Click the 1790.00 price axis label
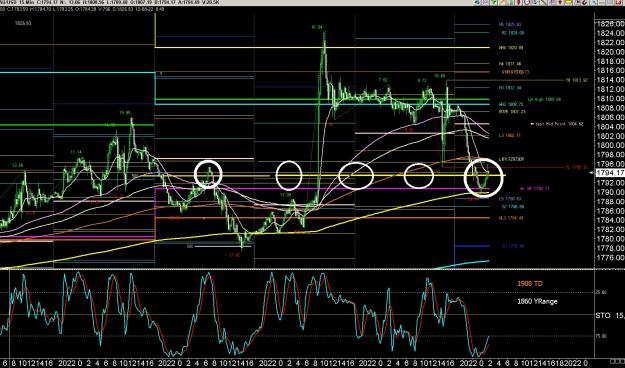Viewport: 625px width, 368px height. pos(610,192)
